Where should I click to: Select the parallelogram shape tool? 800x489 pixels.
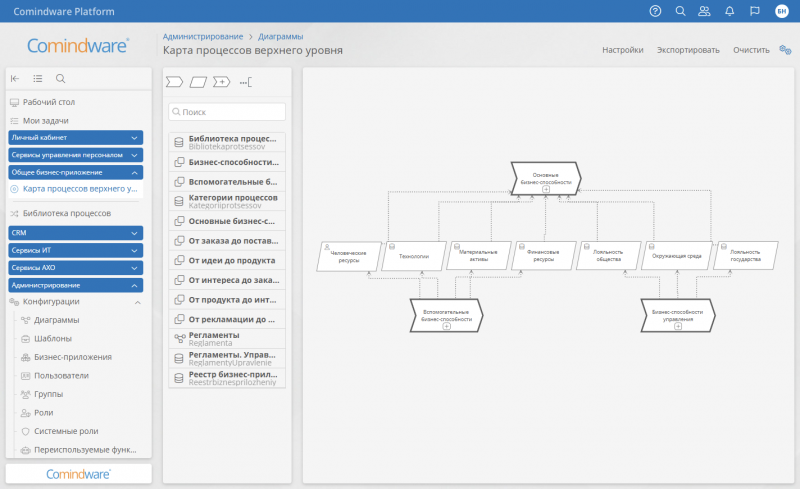(198, 81)
